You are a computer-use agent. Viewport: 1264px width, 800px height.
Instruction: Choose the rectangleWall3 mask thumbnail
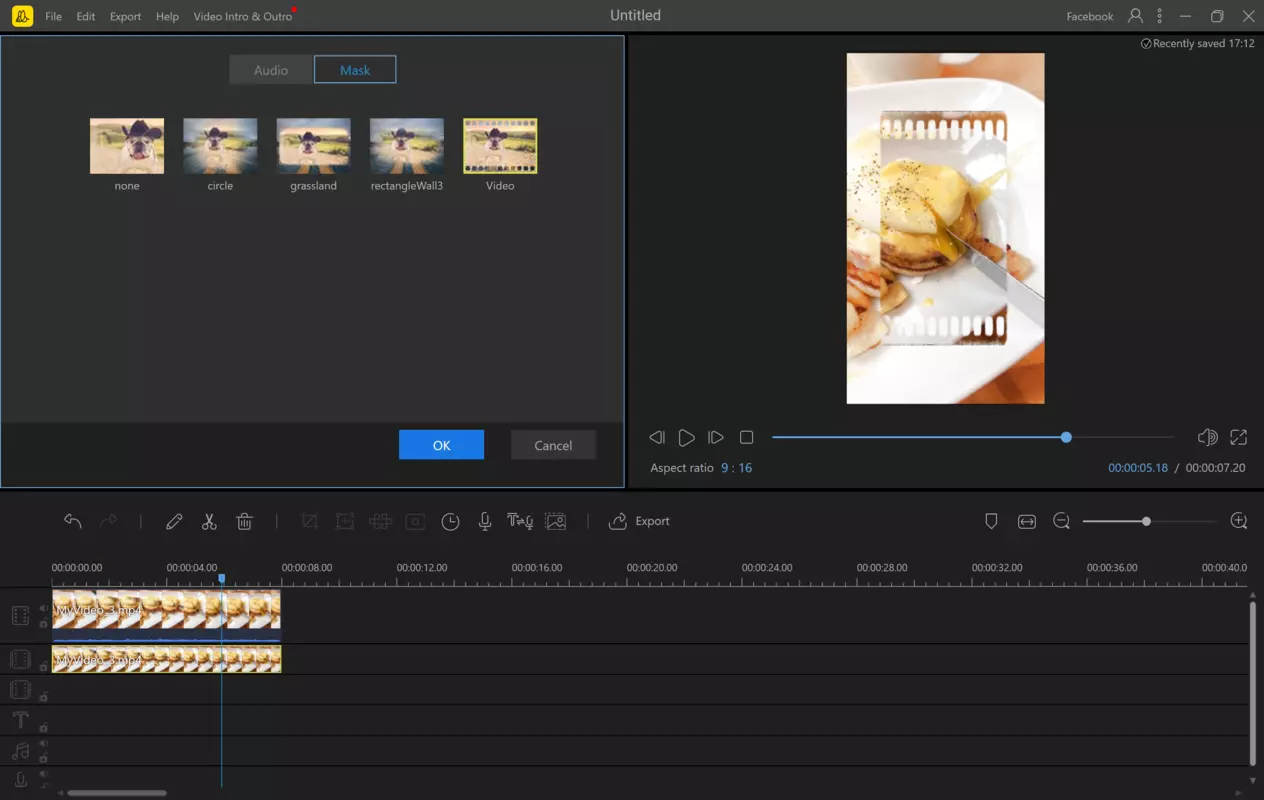(x=407, y=146)
